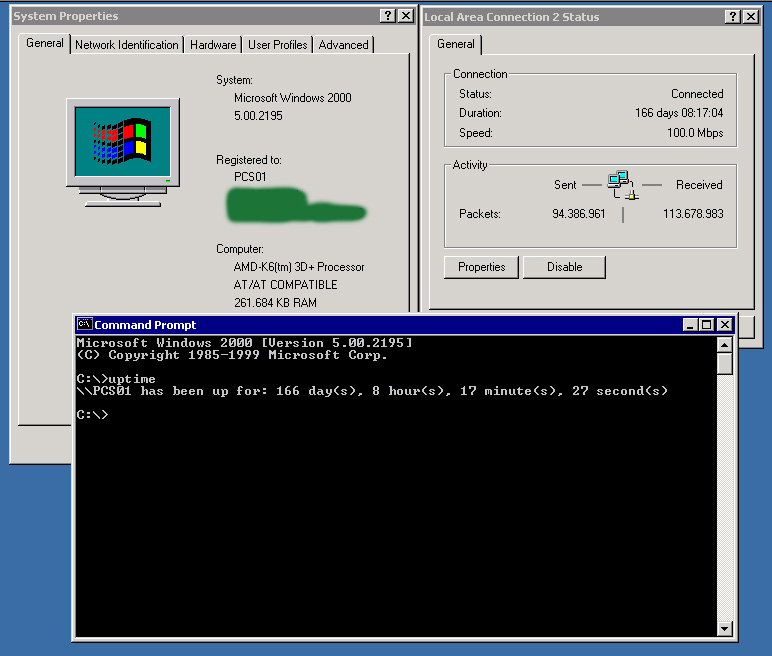The width and height of the screenshot is (772, 656).
Task: Click the registered name PCS01
Action: [250, 177]
